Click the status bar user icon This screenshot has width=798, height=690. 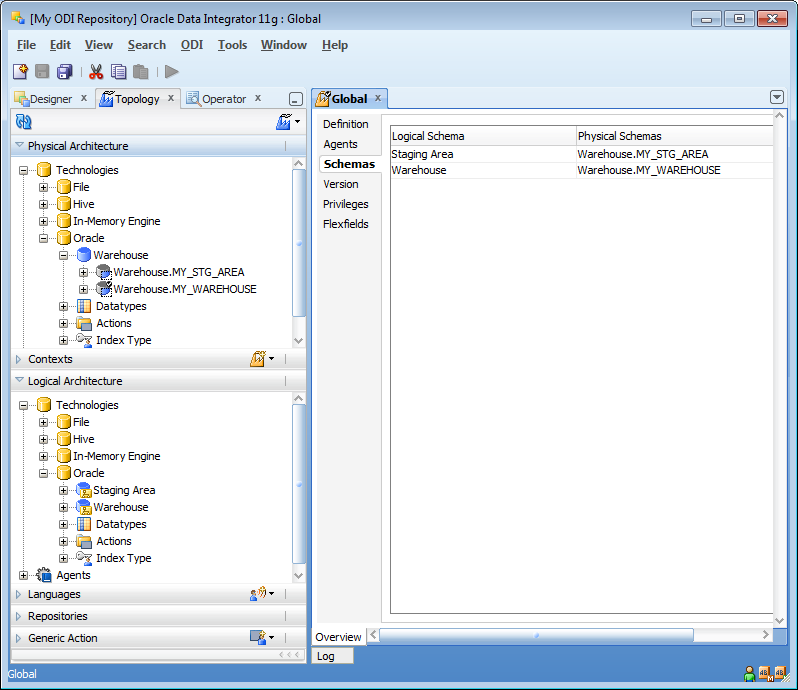[x=749, y=673]
